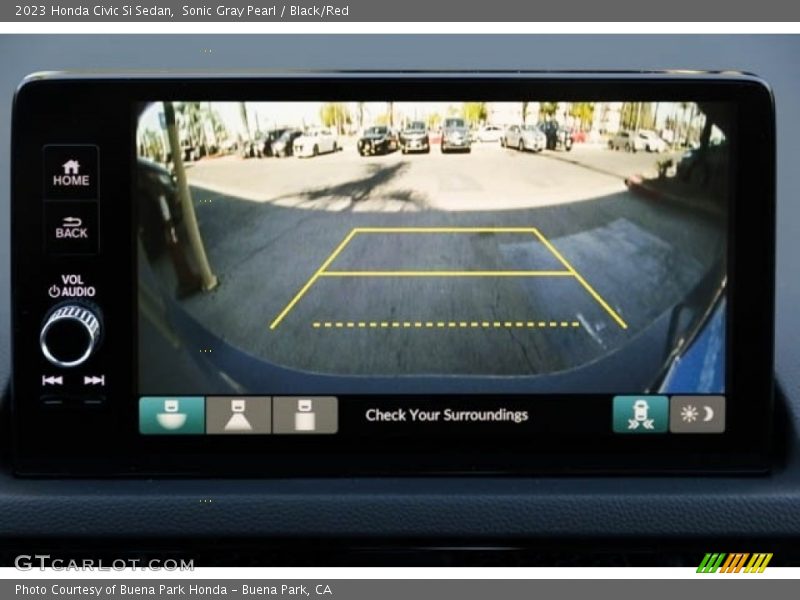Select the top-down rear camera view
This screenshot has width=800, height=600.
305,415
